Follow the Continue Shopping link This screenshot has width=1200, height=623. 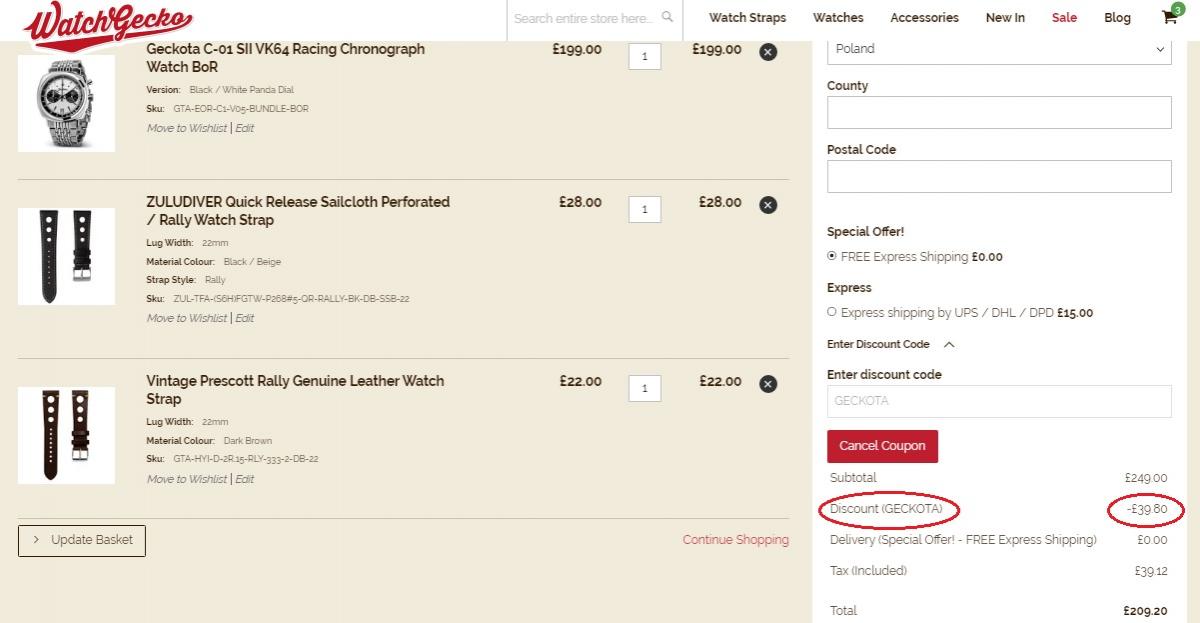(x=735, y=540)
